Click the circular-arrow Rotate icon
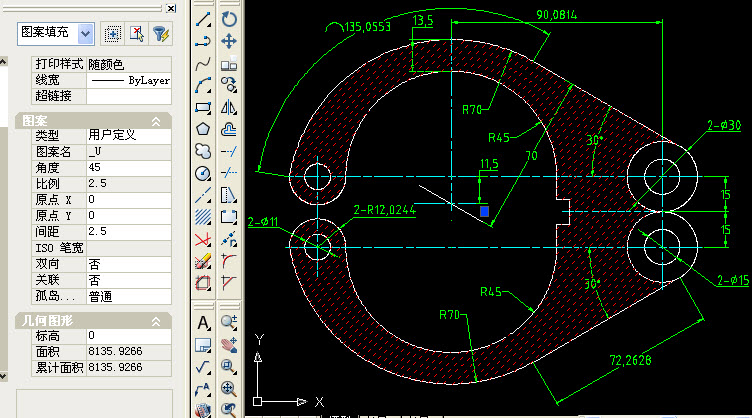 pos(229,20)
